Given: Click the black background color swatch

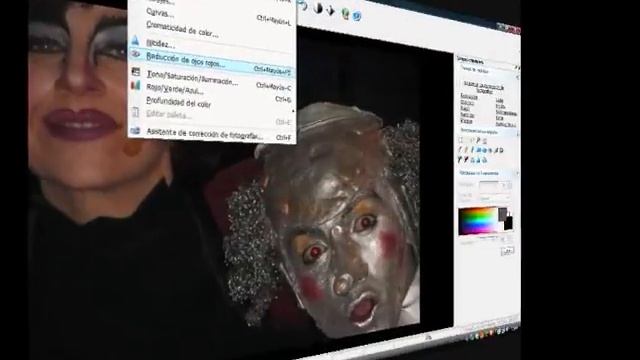Looking at the screenshot, I should [x=508, y=223].
